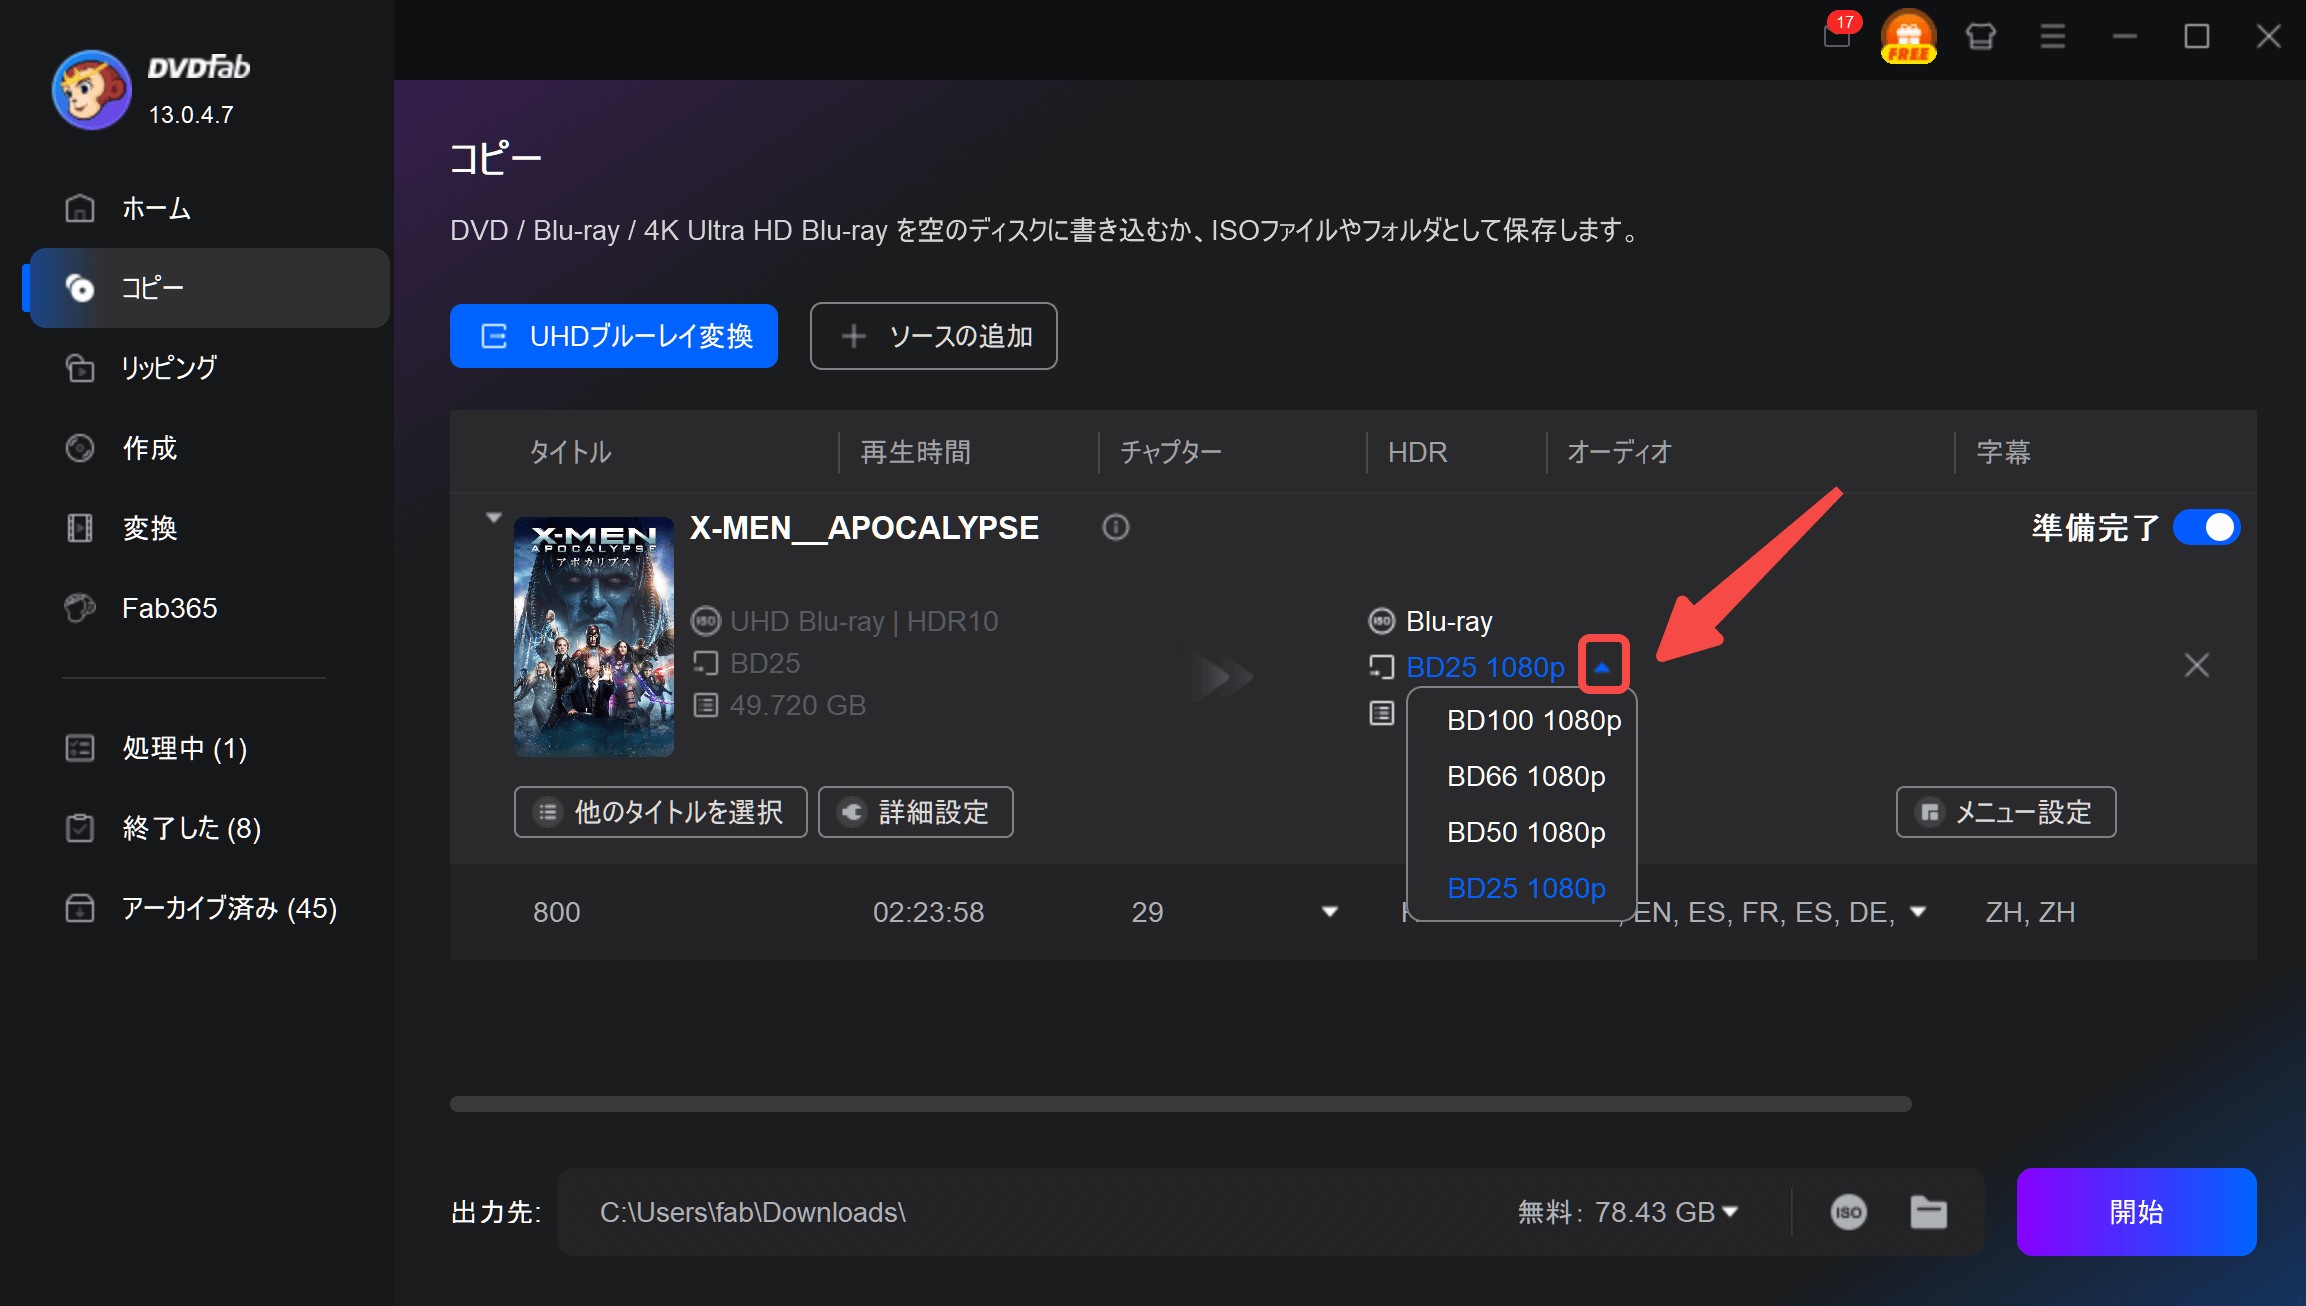Click the output size disc icon beside BD25 1080p
2306x1306 pixels.
[x=1381, y=667]
